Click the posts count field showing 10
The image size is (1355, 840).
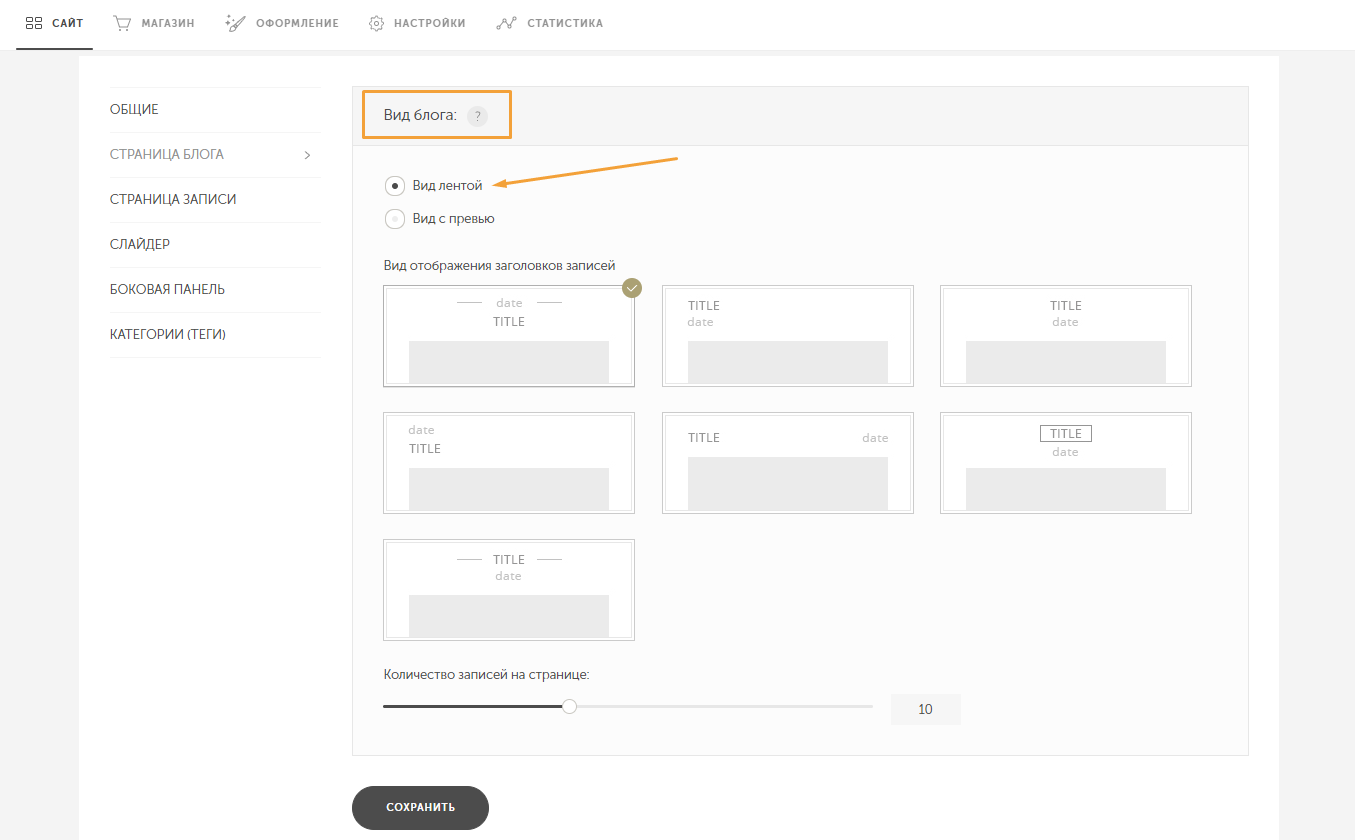coord(925,709)
